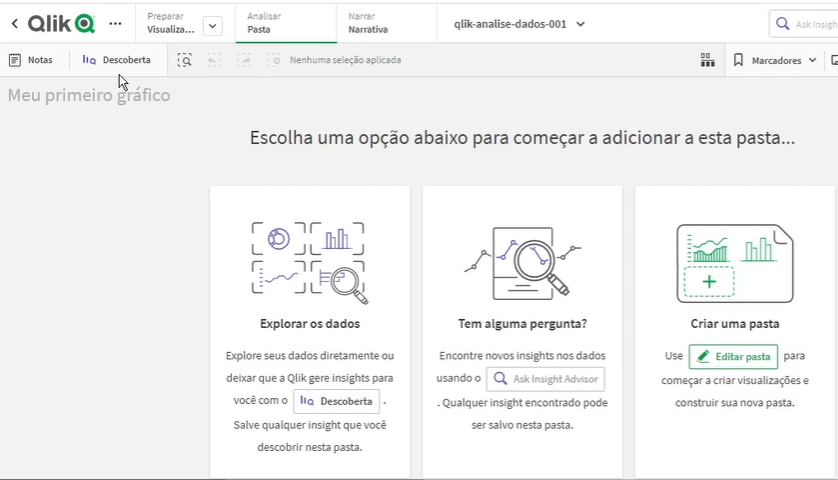Image resolution: width=838 pixels, height=480 pixels.
Task: Click the Ask Insight search field at top
Action: pos(803,24)
